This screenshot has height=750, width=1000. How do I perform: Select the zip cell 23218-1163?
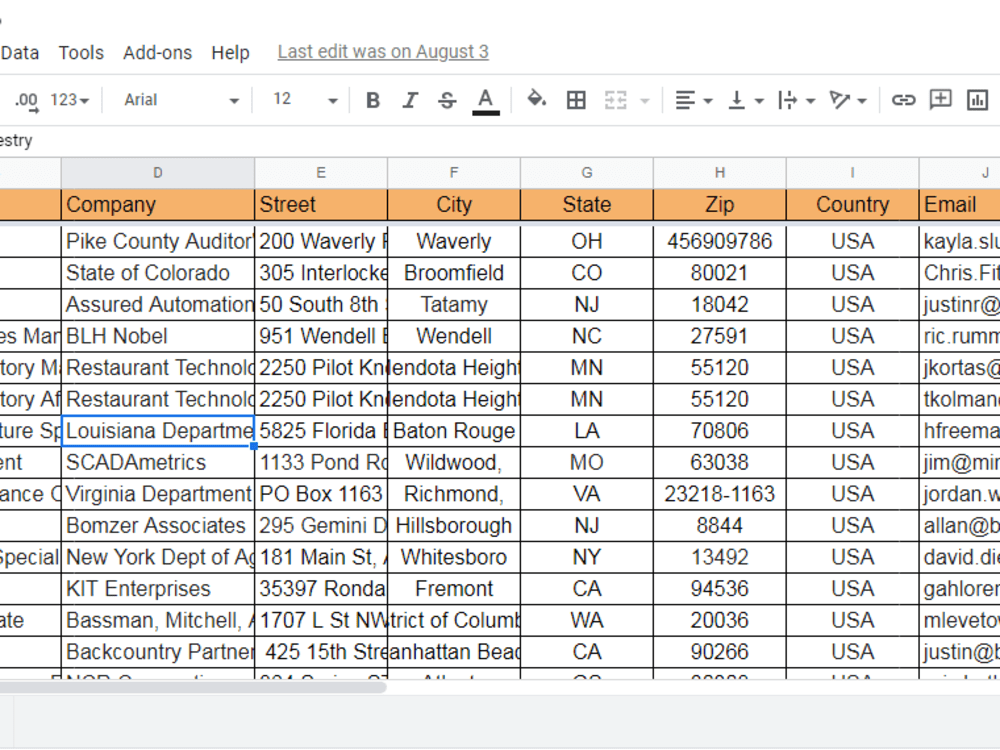pyautogui.click(x=719, y=494)
